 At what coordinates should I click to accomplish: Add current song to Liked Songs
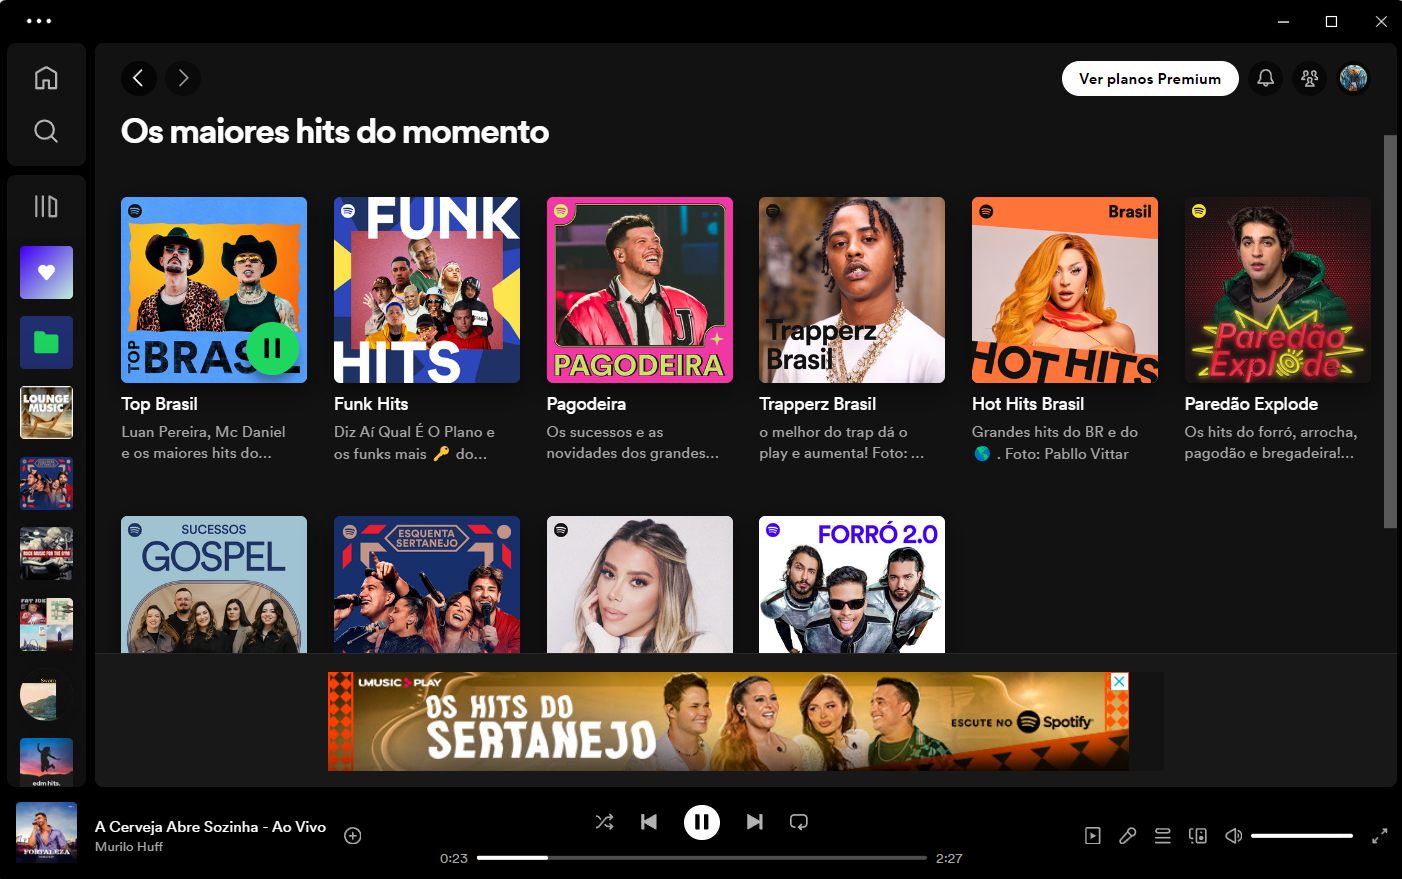pos(353,836)
